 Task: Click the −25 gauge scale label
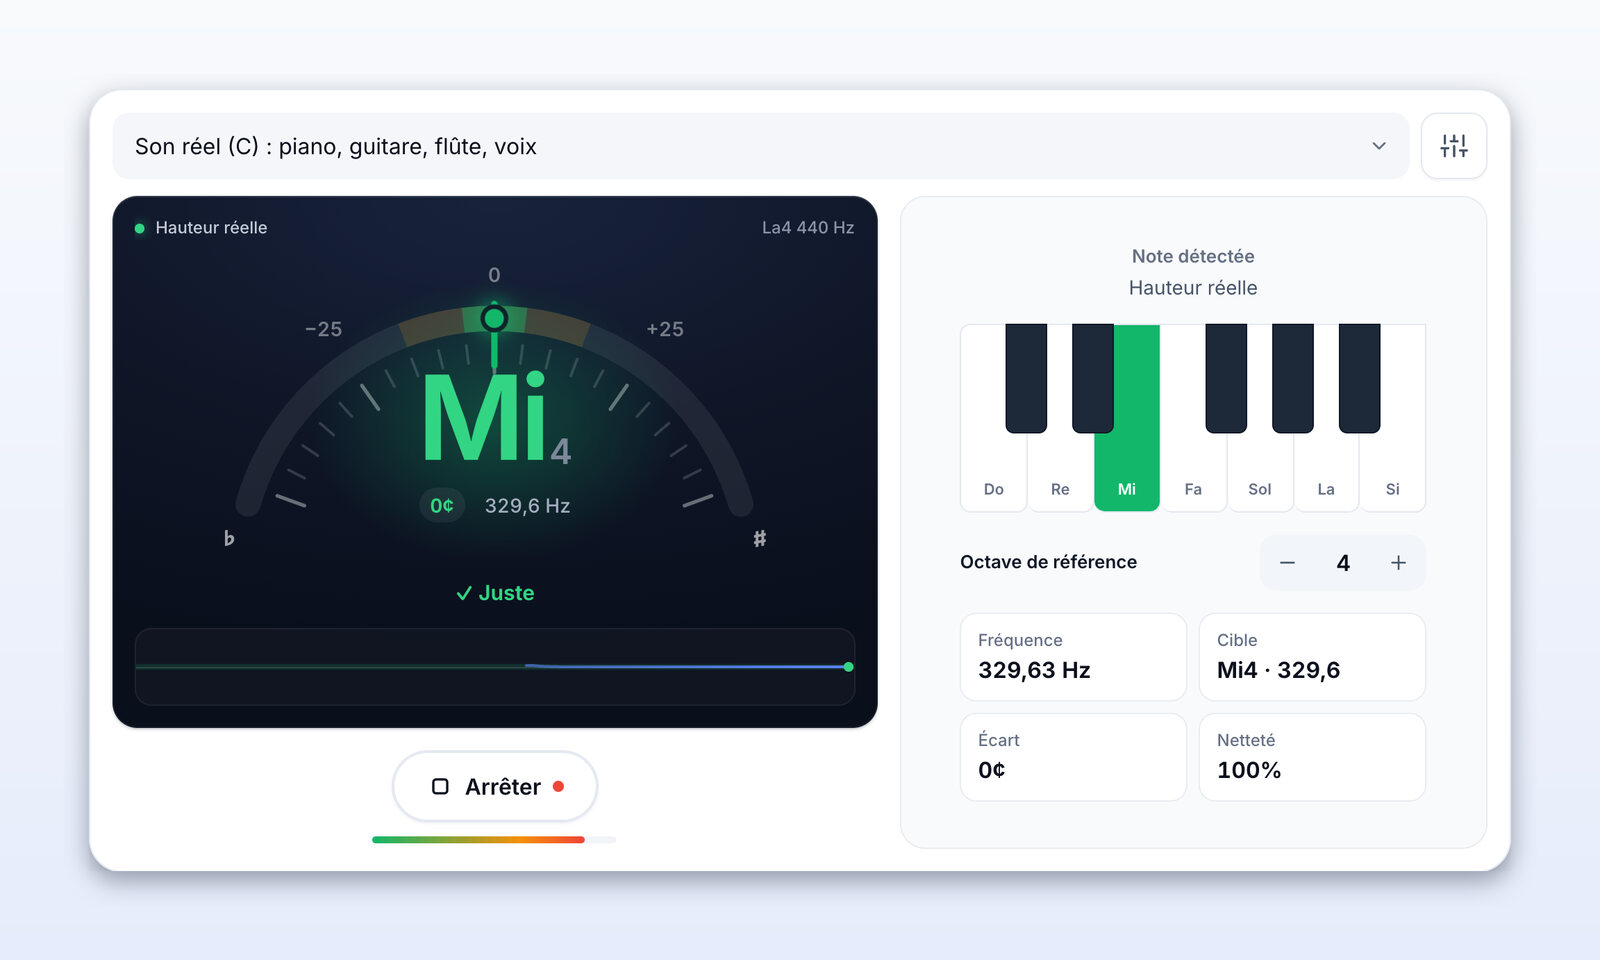tap(323, 329)
